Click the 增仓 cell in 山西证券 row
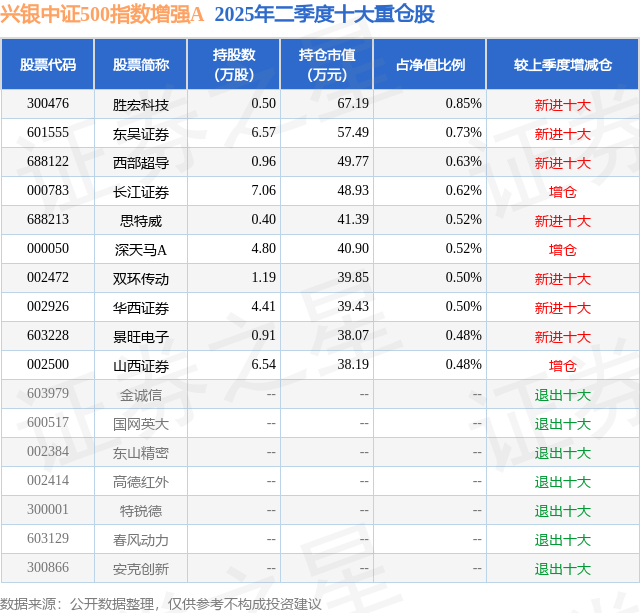This screenshot has width=640, height=613. tap(562, 366)
